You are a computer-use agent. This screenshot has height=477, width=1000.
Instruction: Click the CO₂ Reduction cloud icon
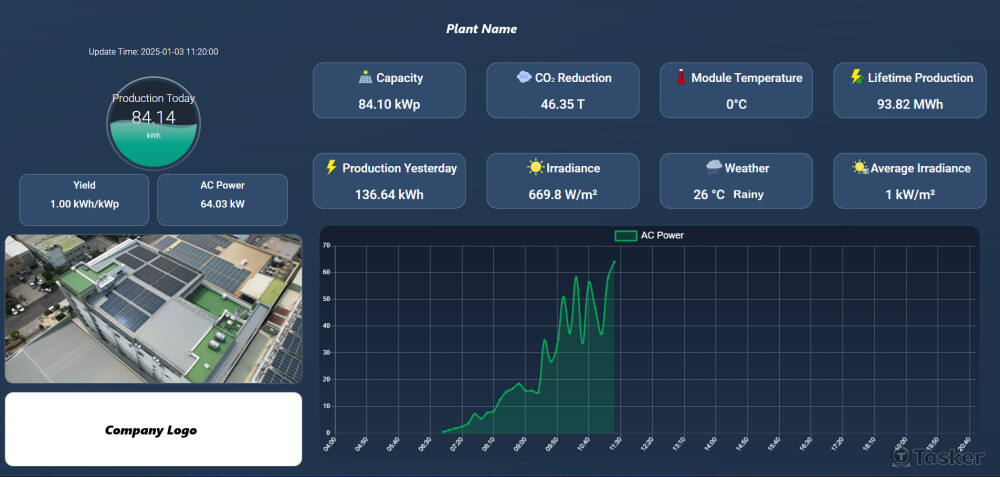pyautogui.click(x=524, y=77)
